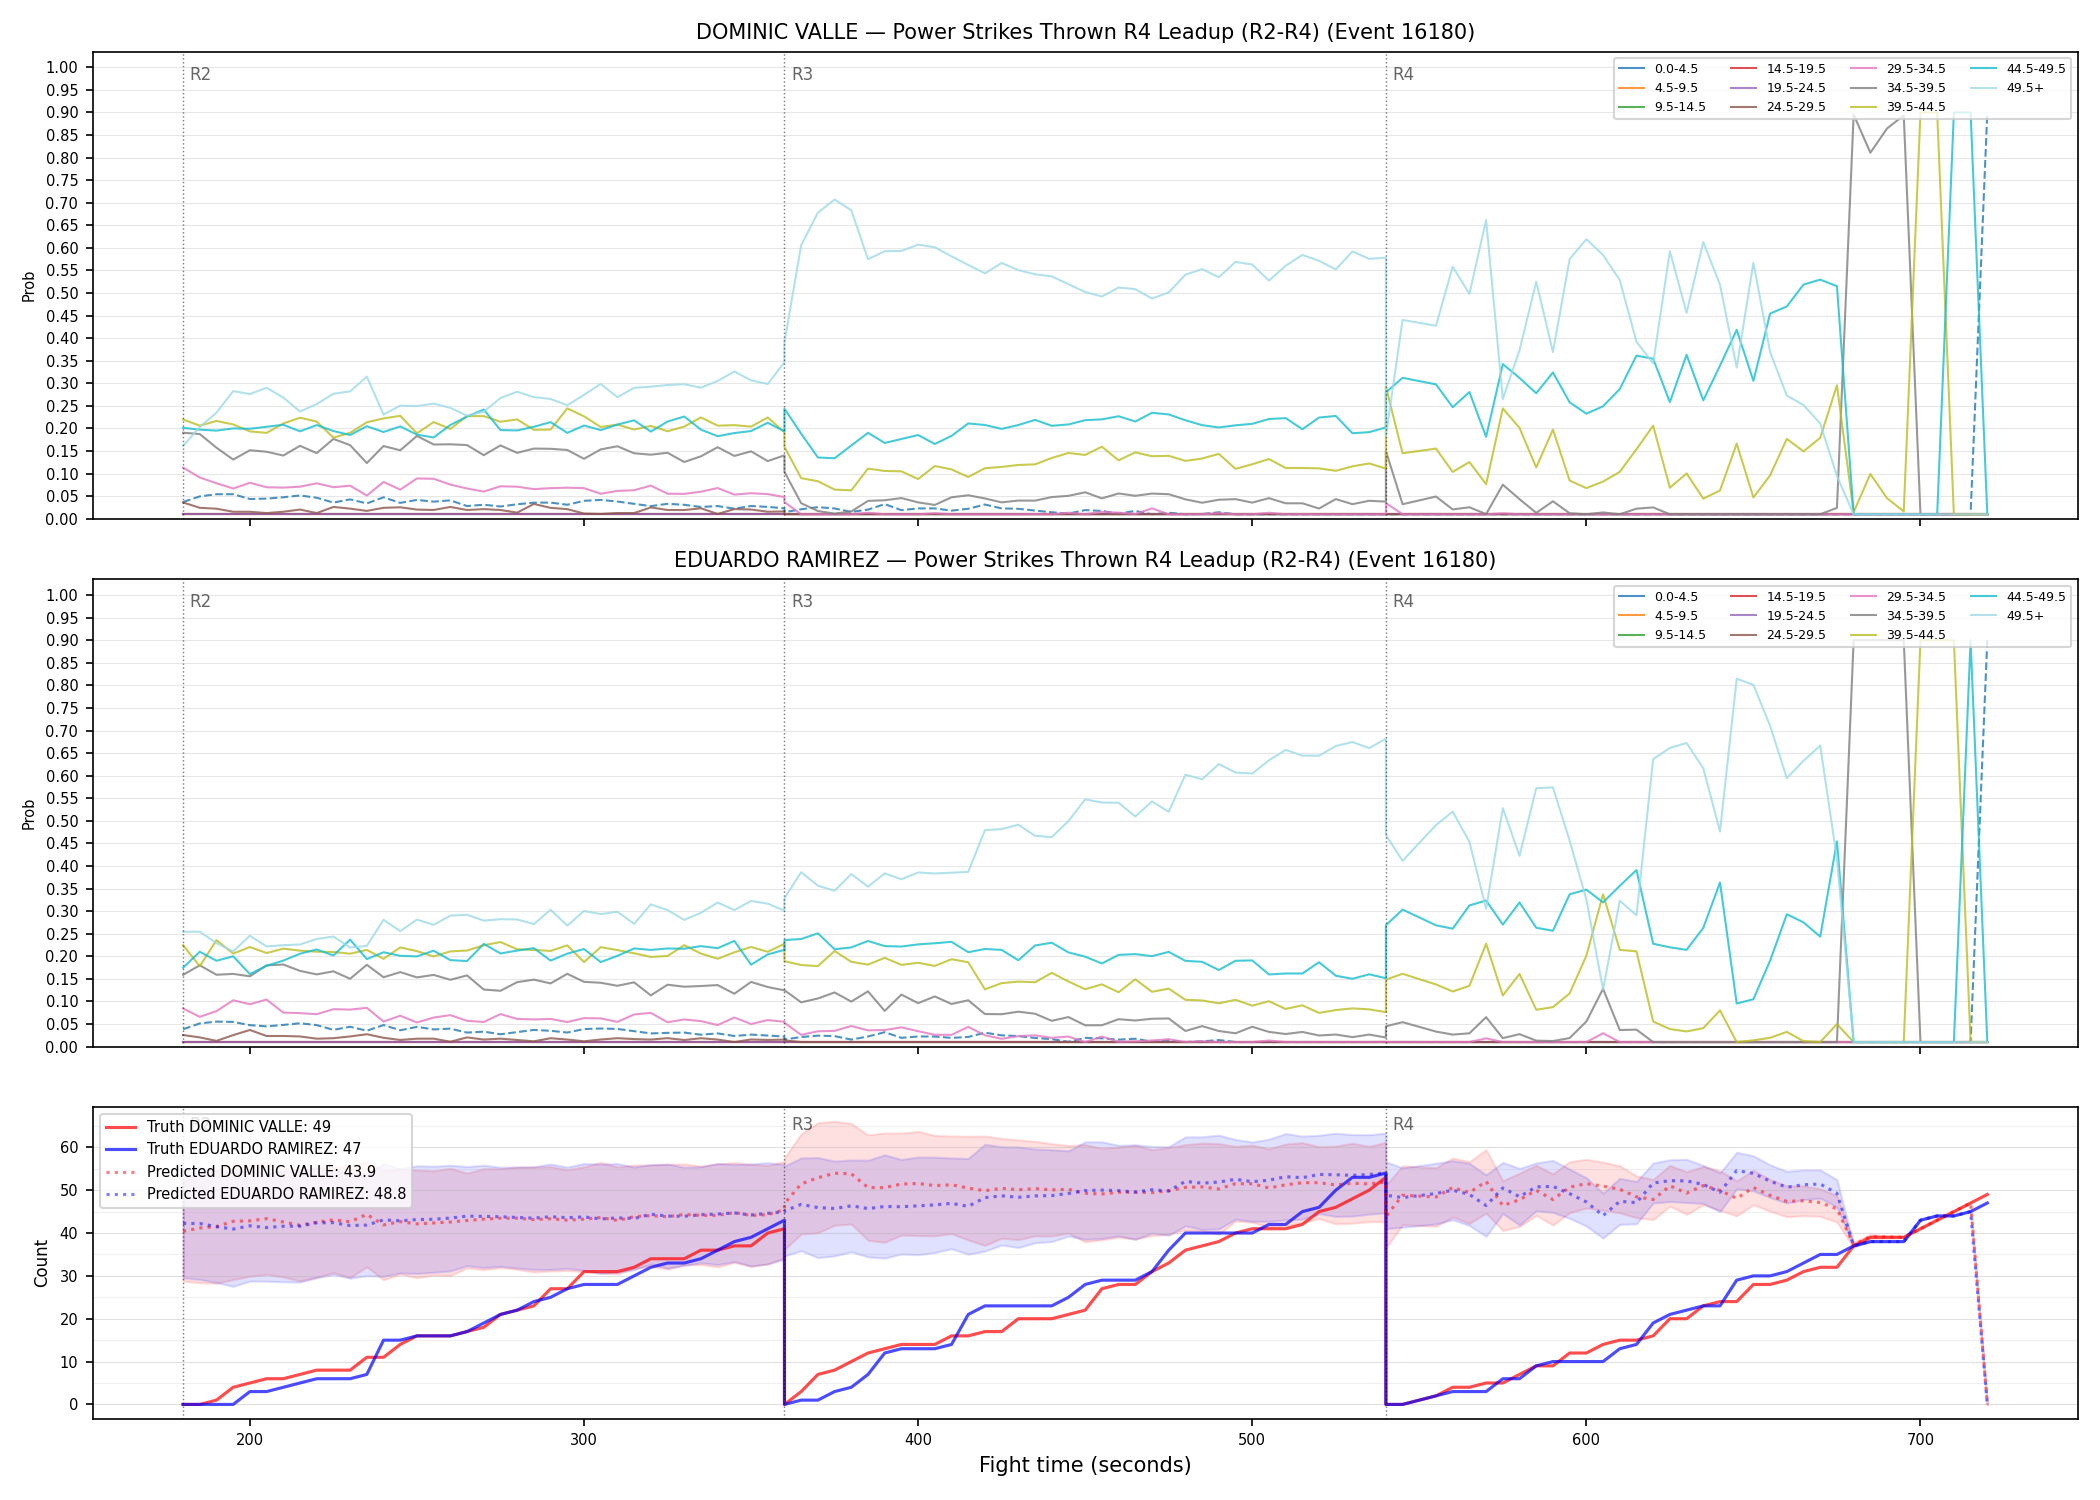Click the R3 round marker in the Count chart
2100x1500 pixels.
pyautogui.click(x=802, y=1124)
